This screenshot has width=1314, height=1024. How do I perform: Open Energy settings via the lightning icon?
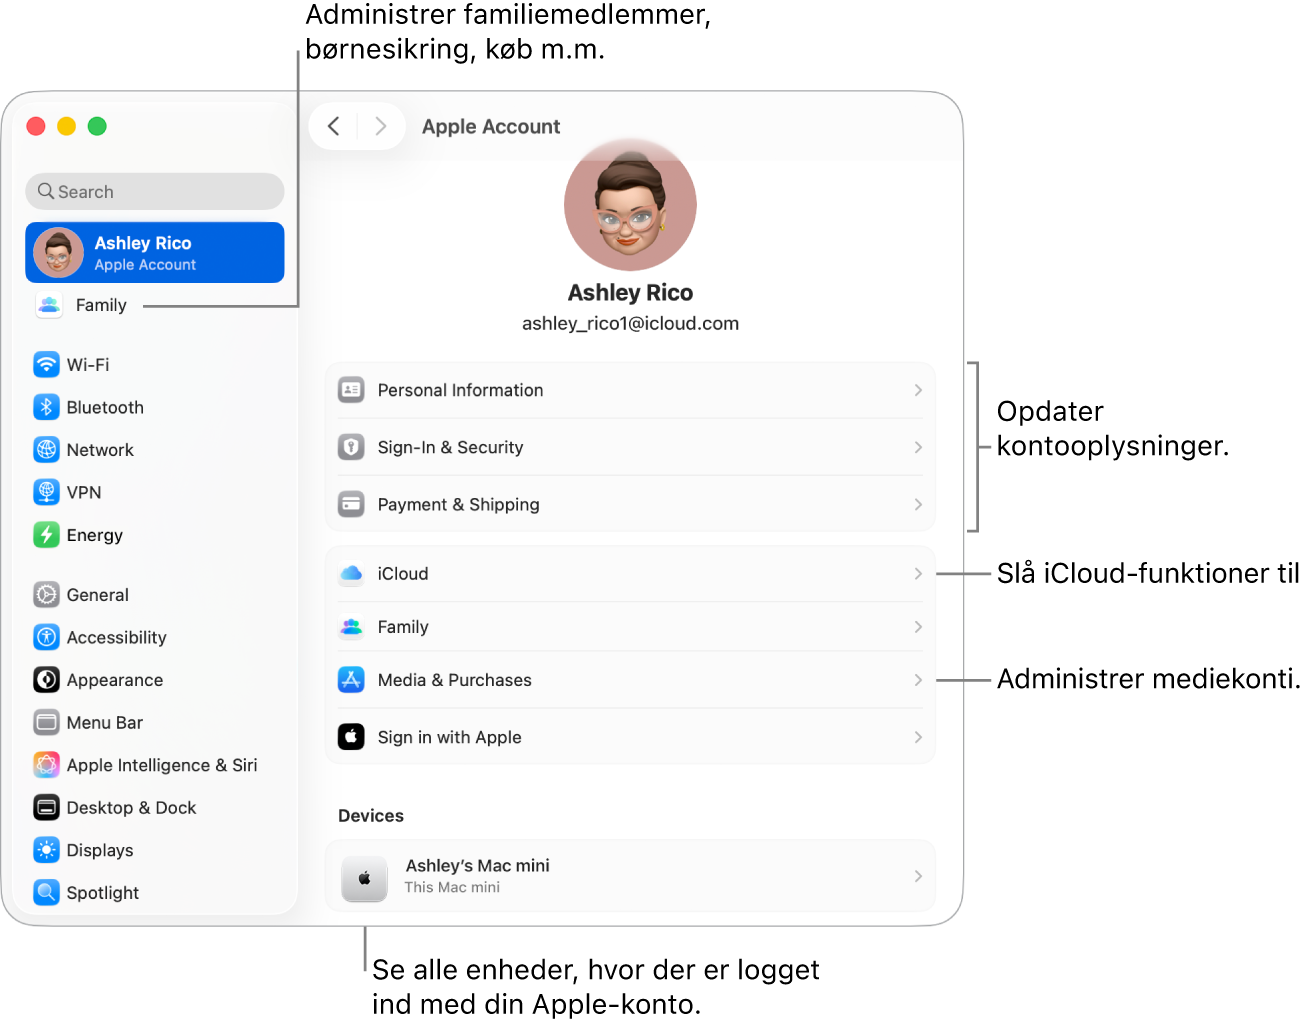[47, 535]
